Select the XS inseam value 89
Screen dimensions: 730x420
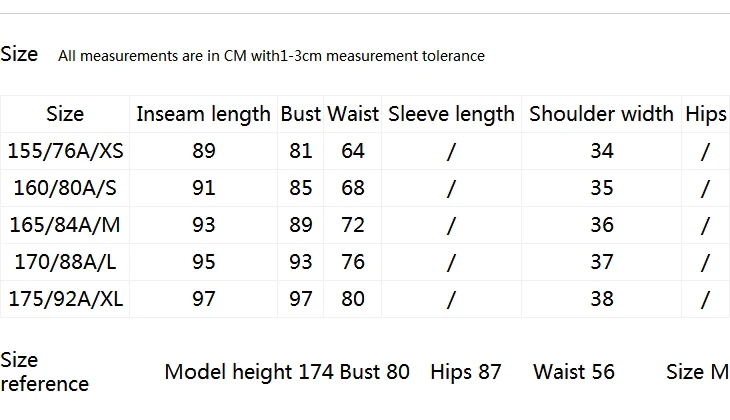(x=204, y=151)
